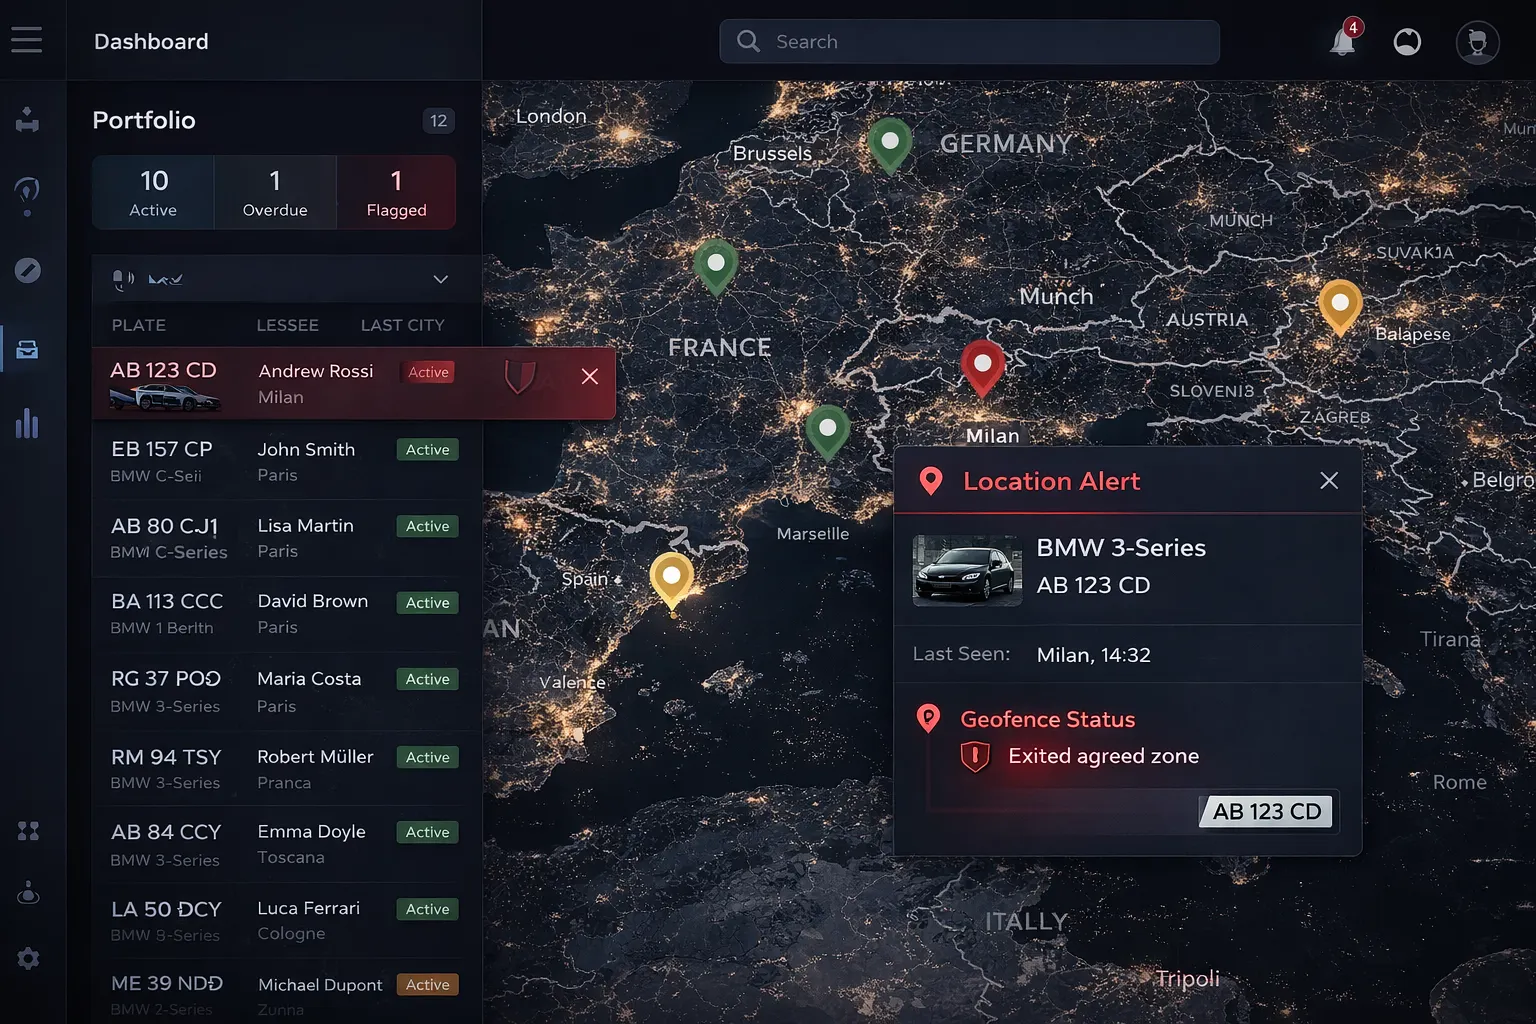
Task: Open the hamburger menu icon
Action: [27, 40]
